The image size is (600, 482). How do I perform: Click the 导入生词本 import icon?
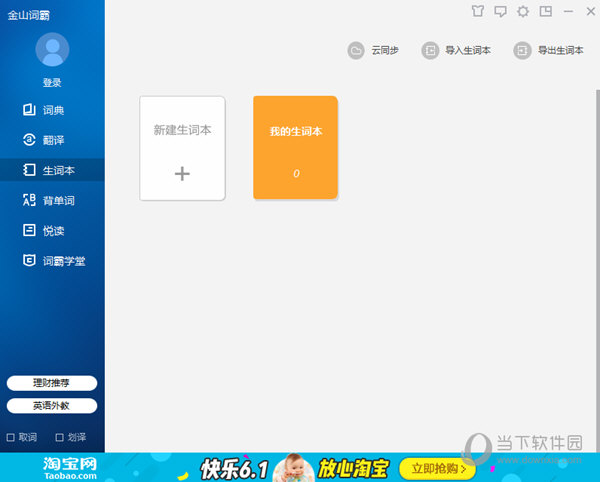point(430,50)
